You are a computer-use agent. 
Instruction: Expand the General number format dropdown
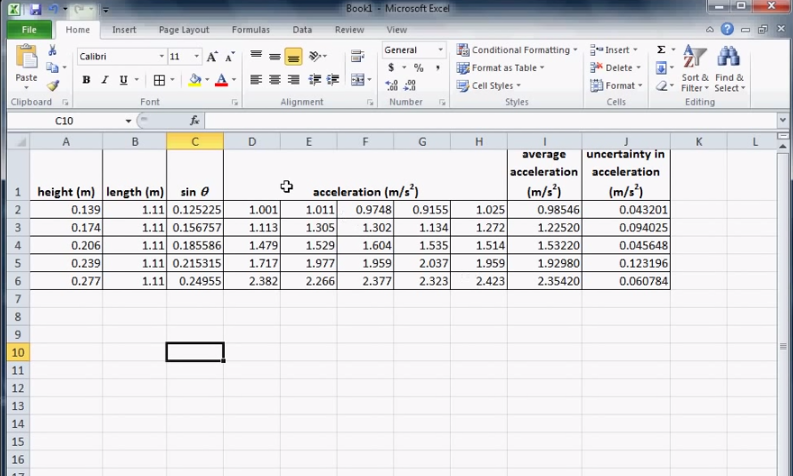point(439,50)
